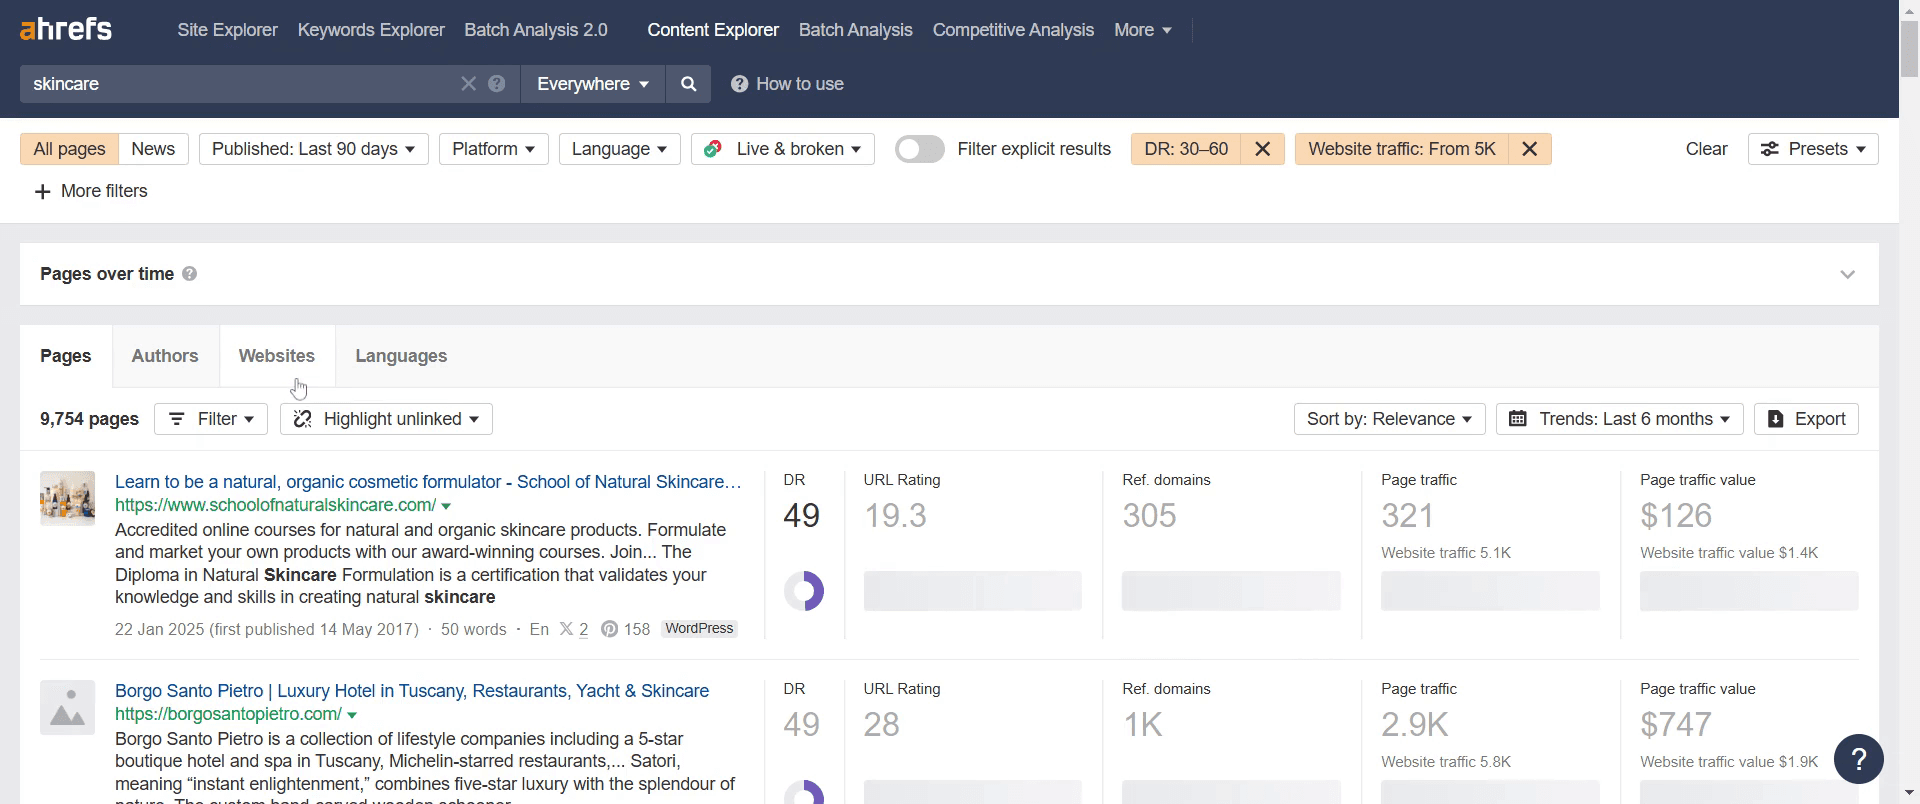
Task: Open the Platform filter dropdown
Action: (x=494, y=149)
